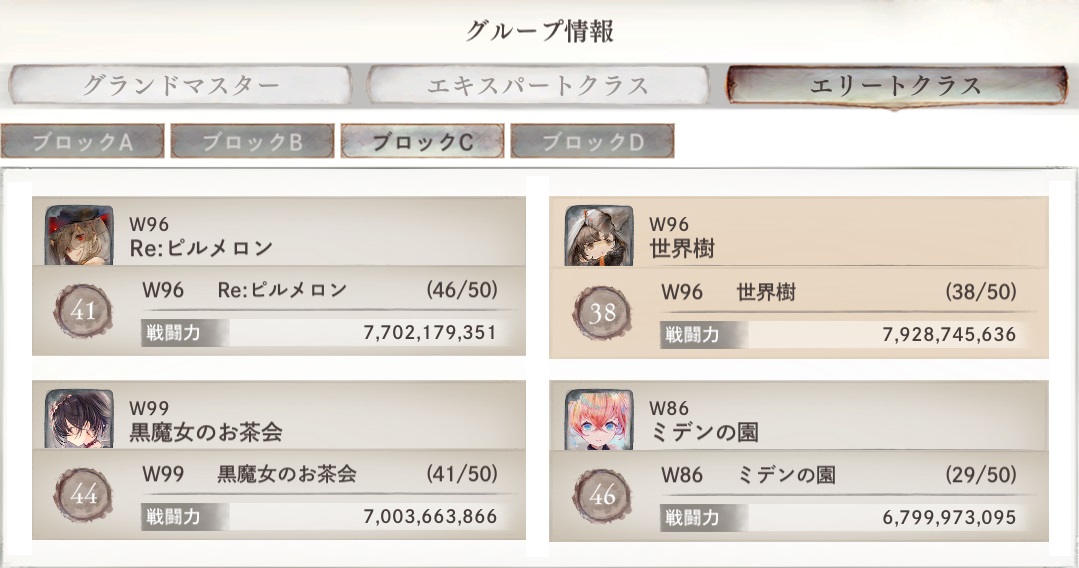Viewport: 1079px width, 568px height.
Task: Click ミデンの園 戦闘力 bar showing 6,799,973,095
Action: 839,517
